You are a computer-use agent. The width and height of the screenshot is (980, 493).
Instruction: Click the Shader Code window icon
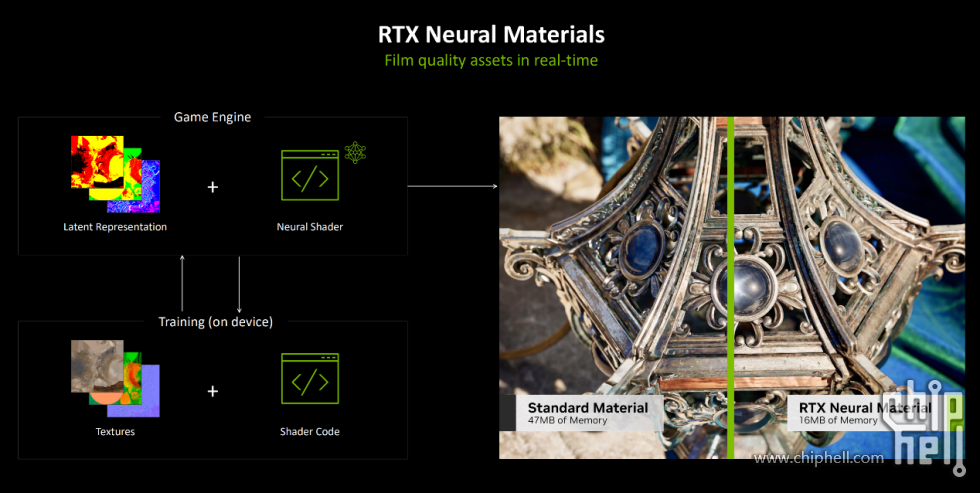point(310,379)
